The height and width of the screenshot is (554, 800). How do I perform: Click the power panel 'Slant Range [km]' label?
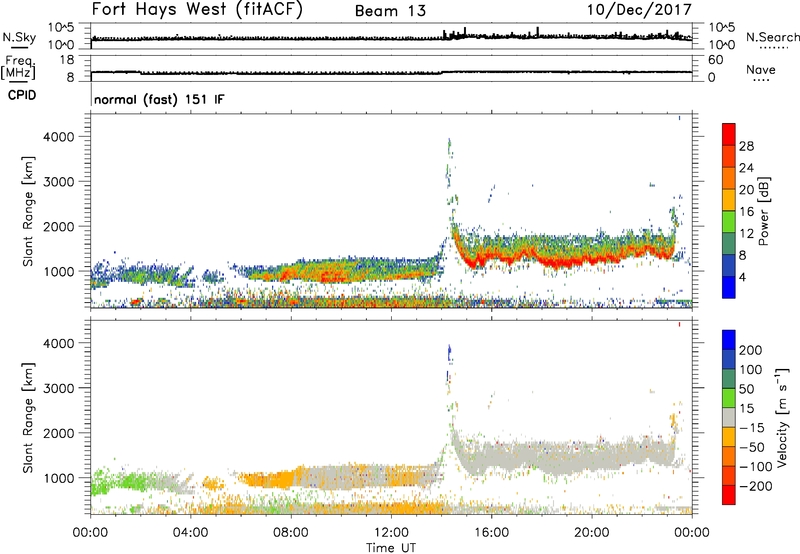click(x=28, y=211)
